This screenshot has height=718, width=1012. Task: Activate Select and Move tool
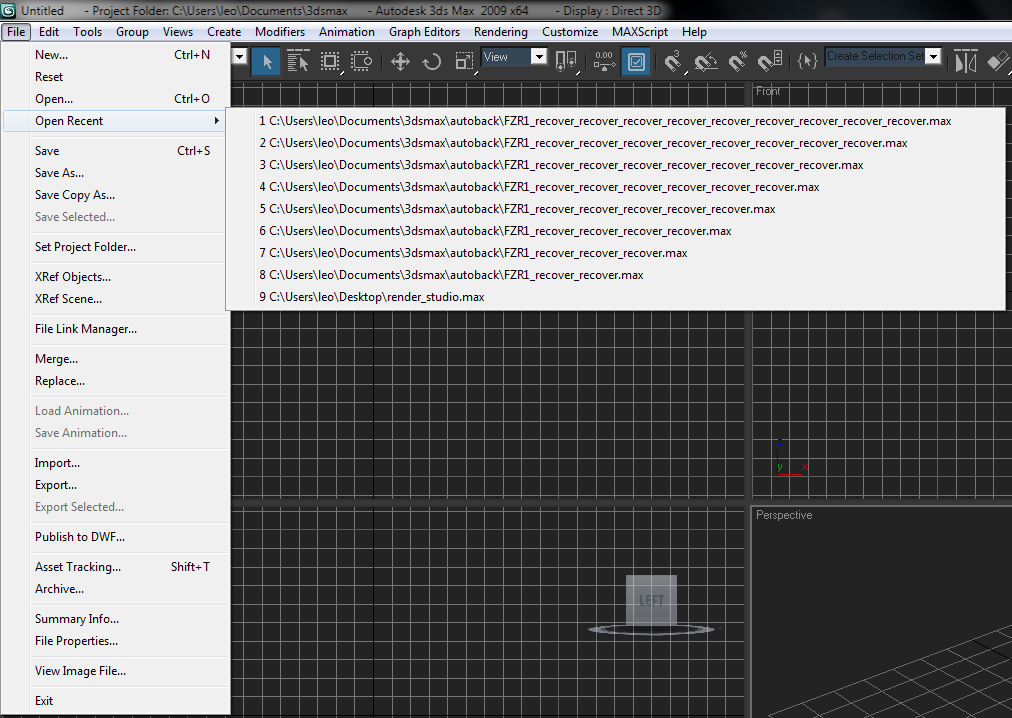click(400, 61)
